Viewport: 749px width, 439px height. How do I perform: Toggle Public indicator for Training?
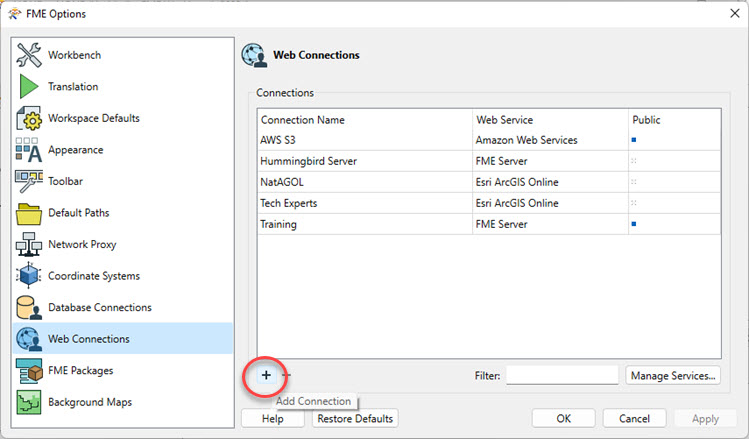tap(634, 224)
